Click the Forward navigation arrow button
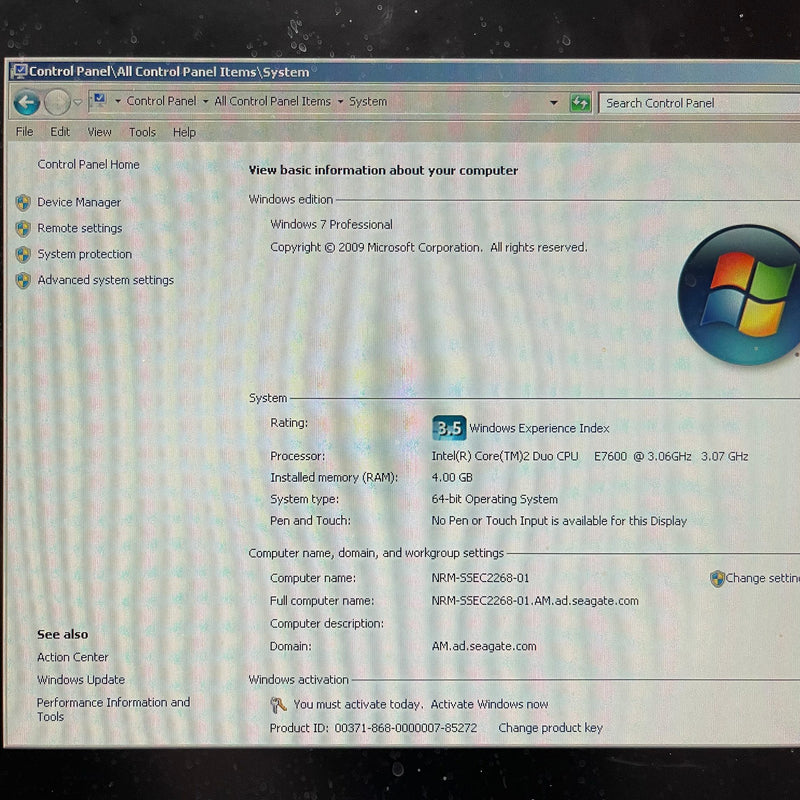The image size is (800, 800). (57, 102)
